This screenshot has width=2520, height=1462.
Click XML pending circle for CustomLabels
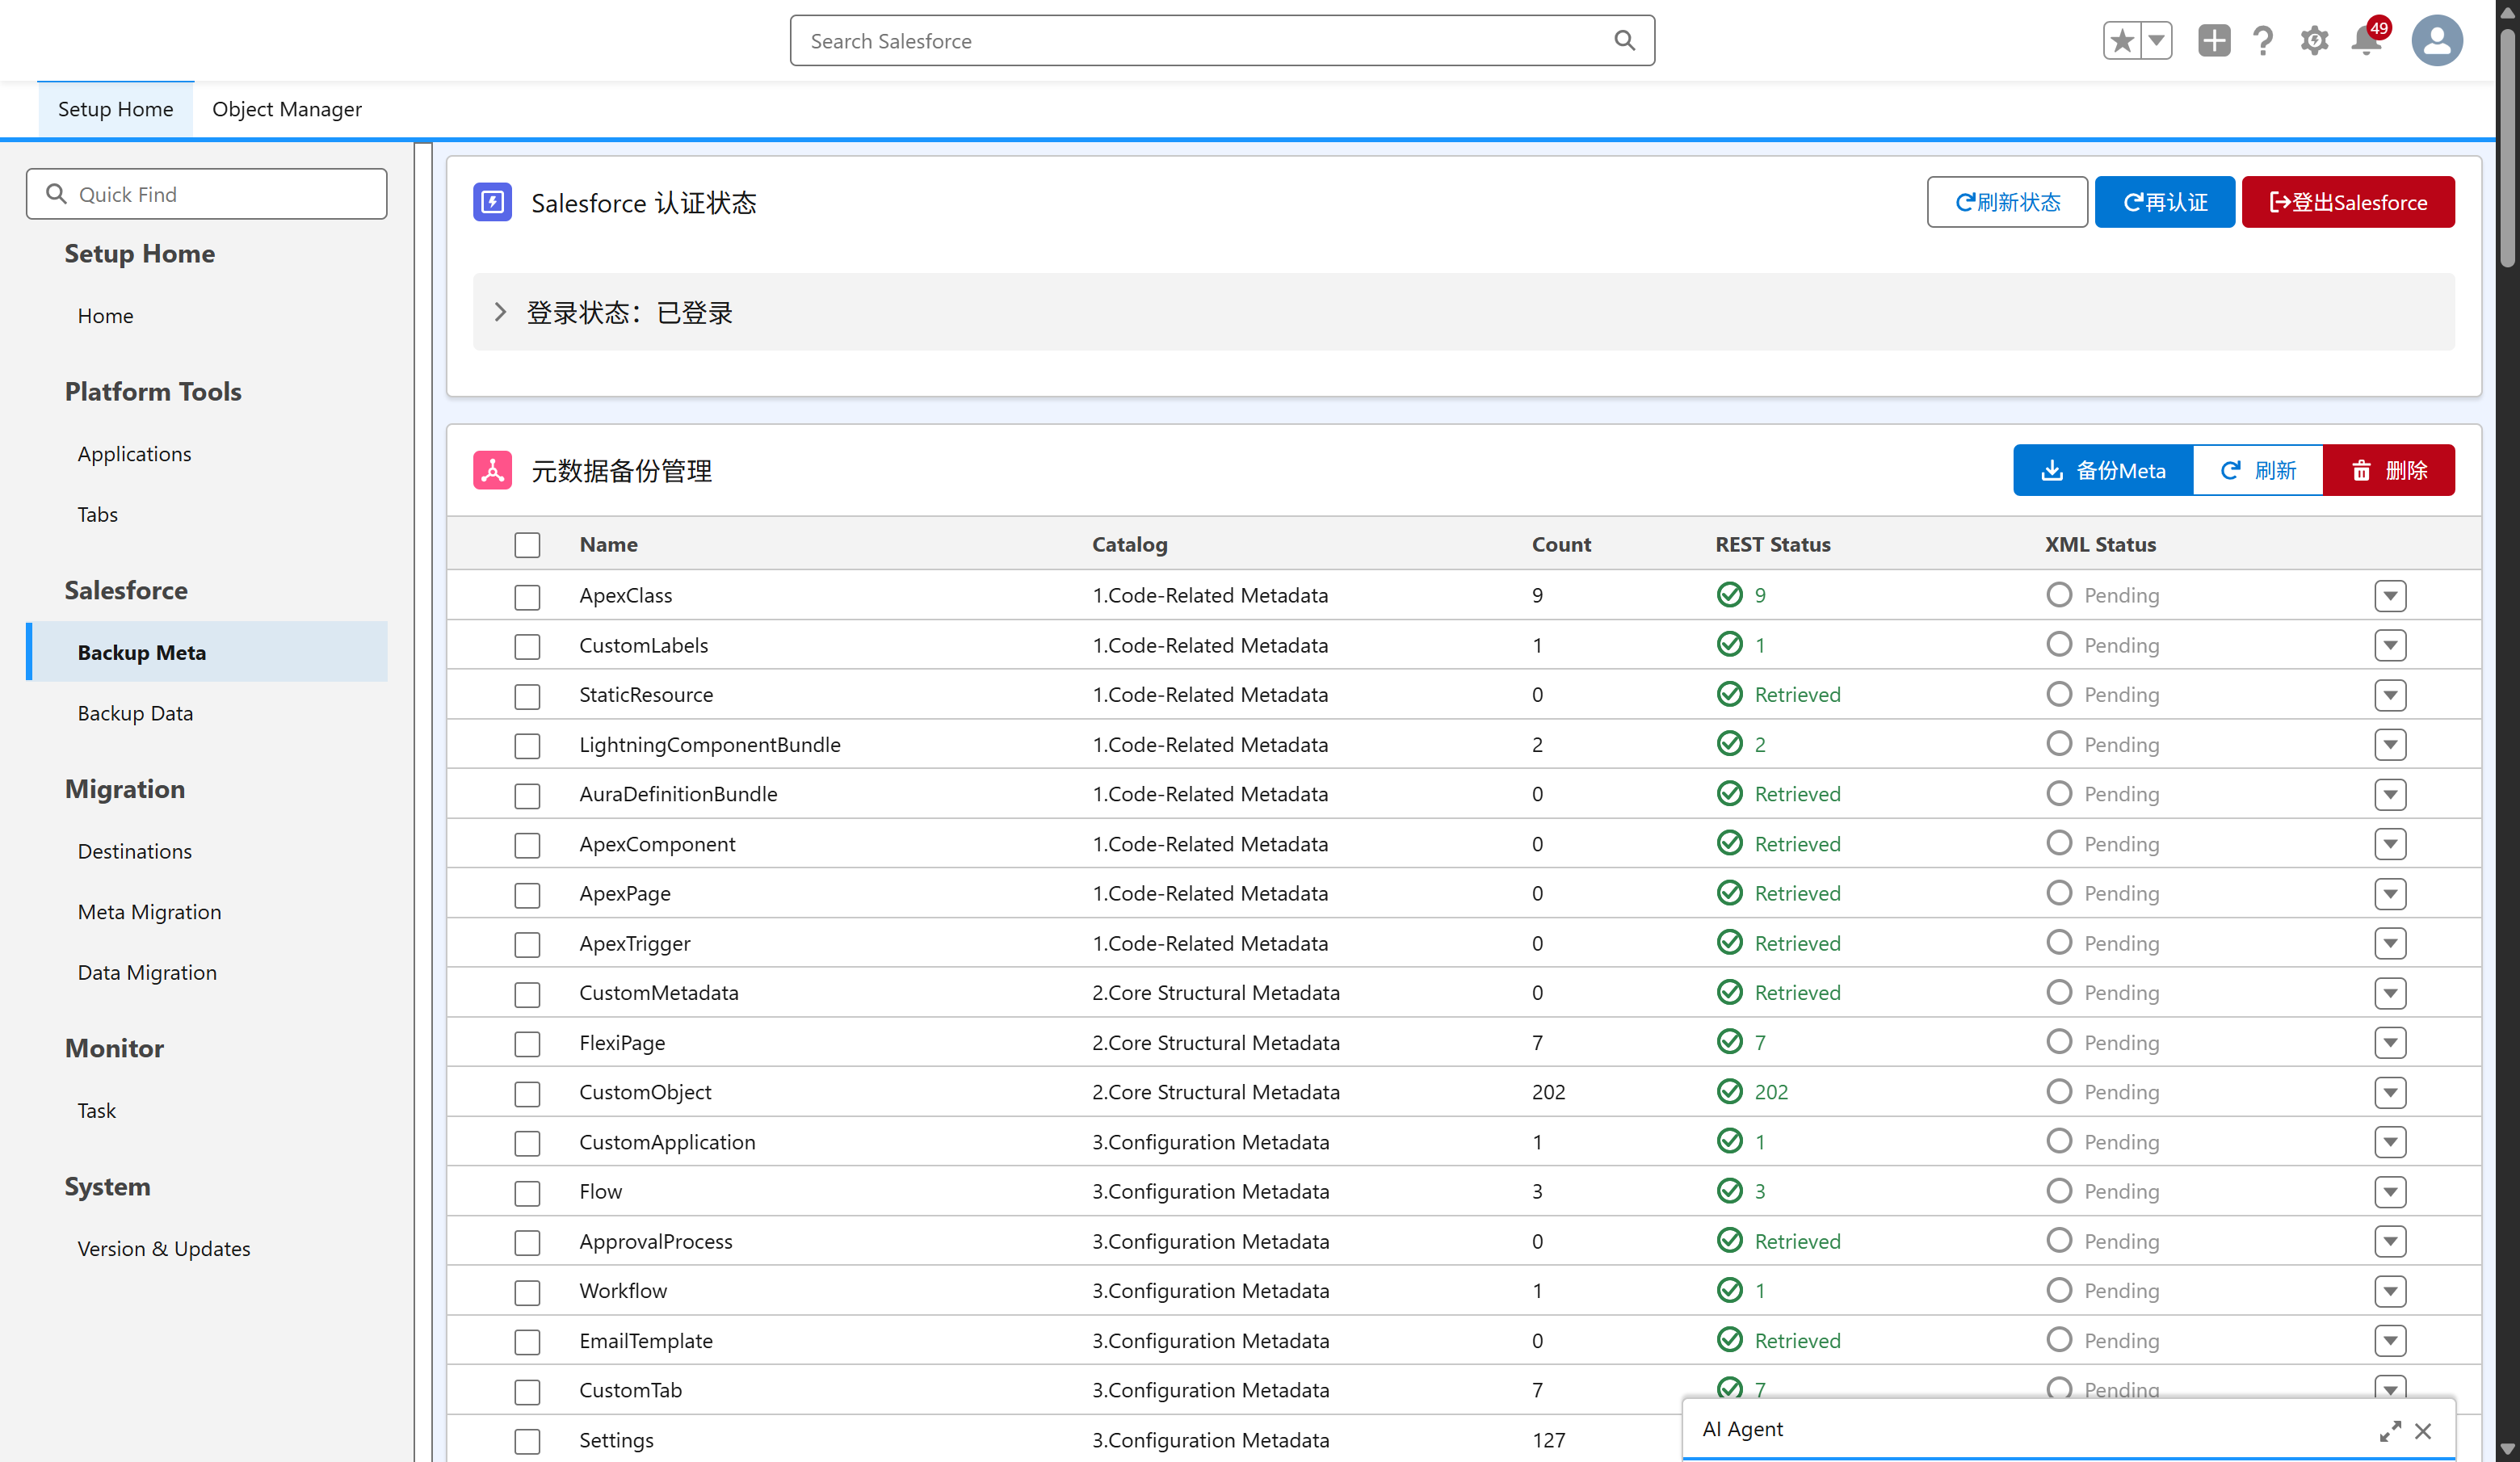click(x=2059, y=645)
